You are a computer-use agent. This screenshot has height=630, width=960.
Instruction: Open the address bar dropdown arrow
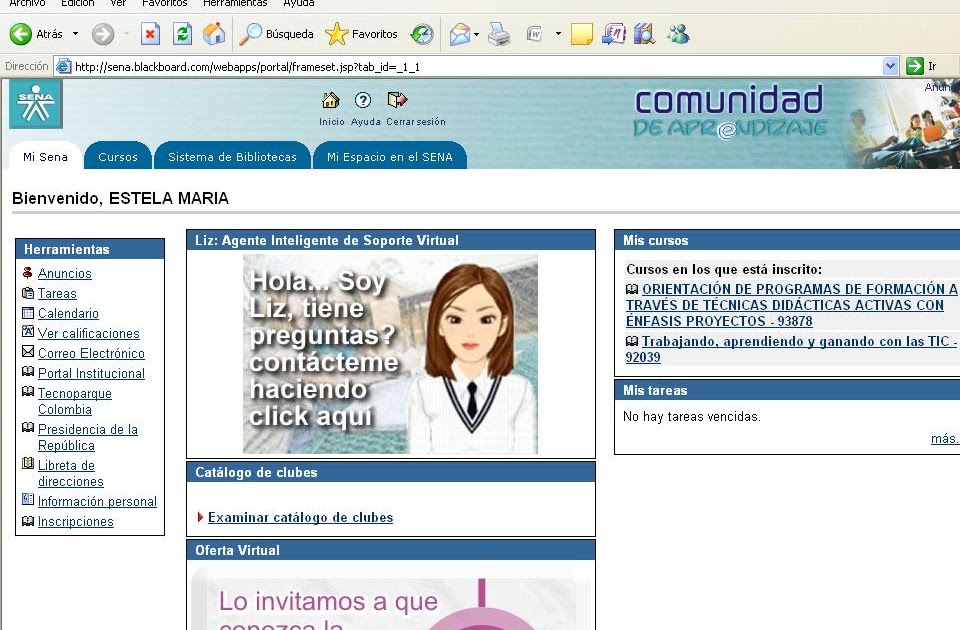tap(890, 66)
